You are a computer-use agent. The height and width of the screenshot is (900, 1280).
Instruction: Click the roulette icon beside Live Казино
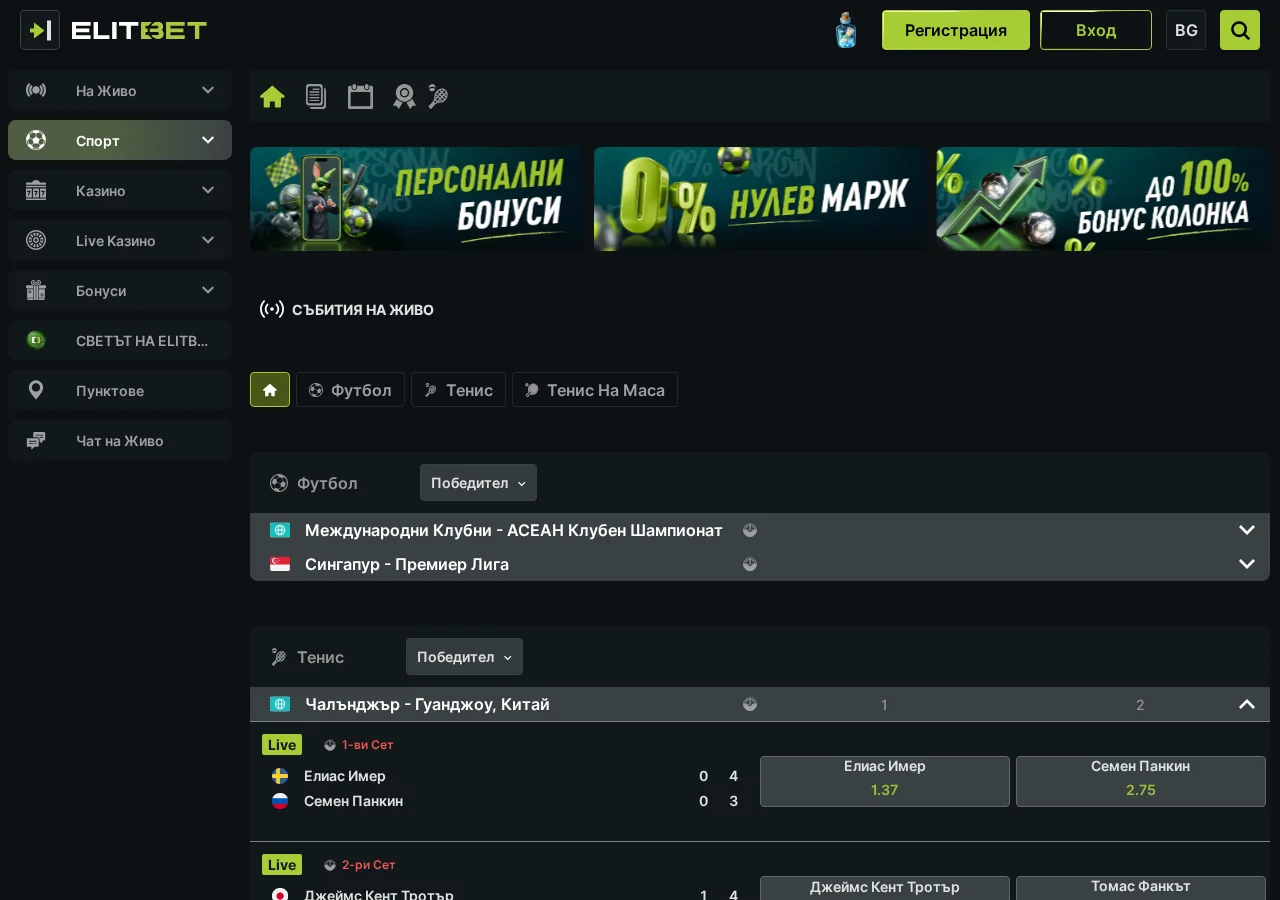(x=36, y=240)
